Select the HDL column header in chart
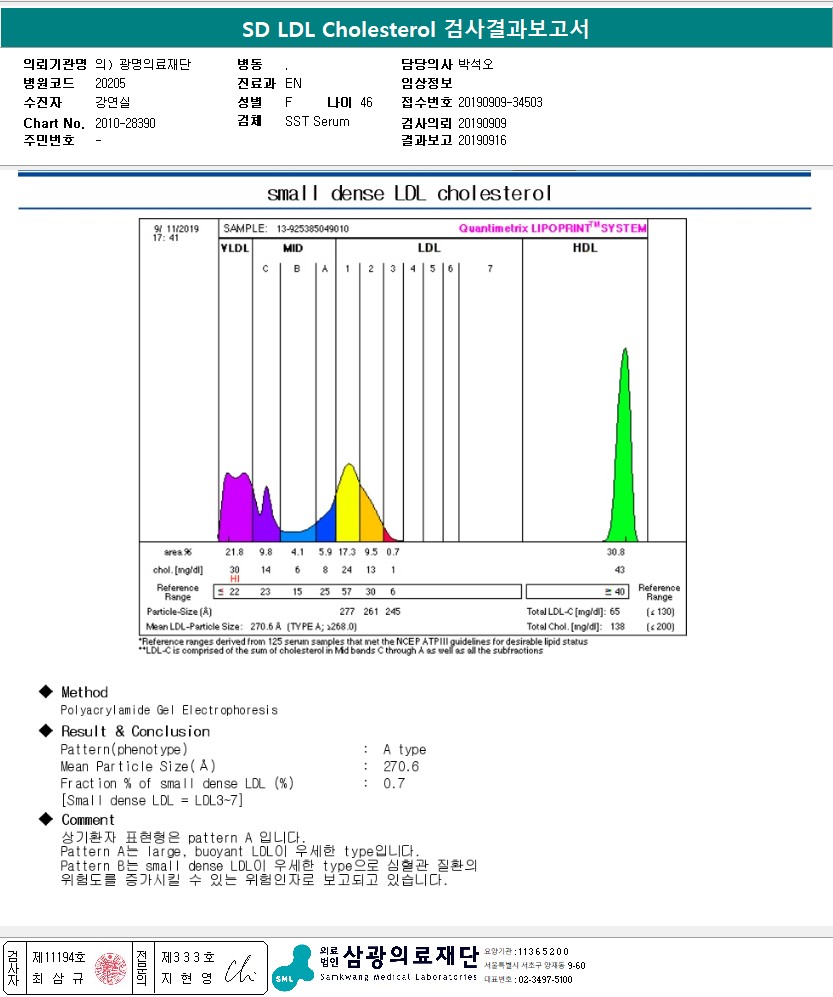Viewport: 833px width, 997px height. [x=585, y=248]
